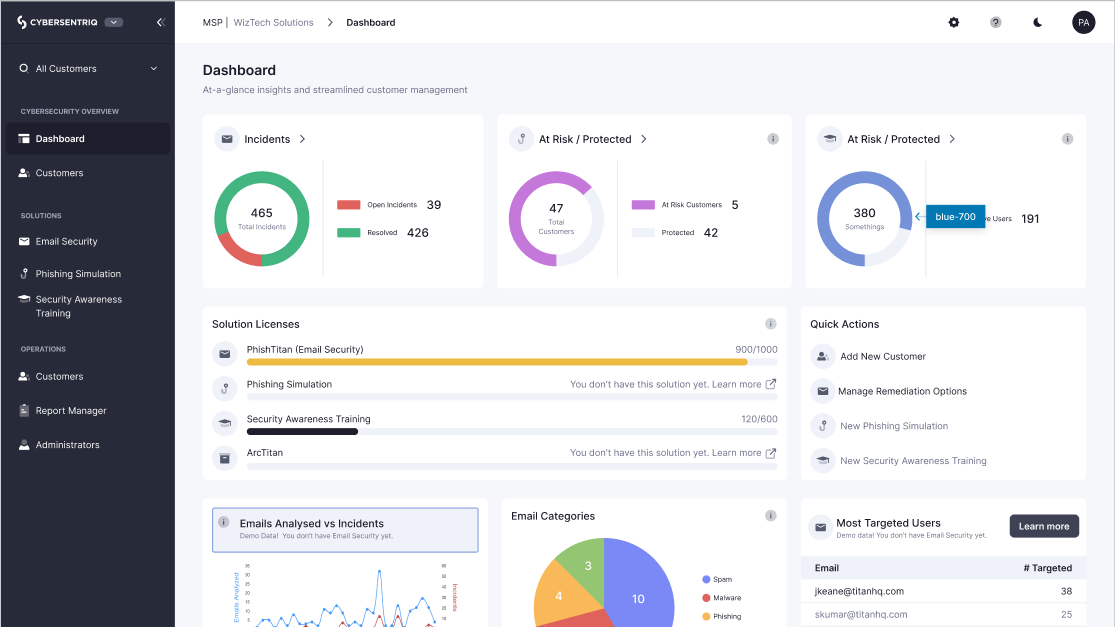Click info icon on Email Categories

pyautogui.click(x=770, y=516)
